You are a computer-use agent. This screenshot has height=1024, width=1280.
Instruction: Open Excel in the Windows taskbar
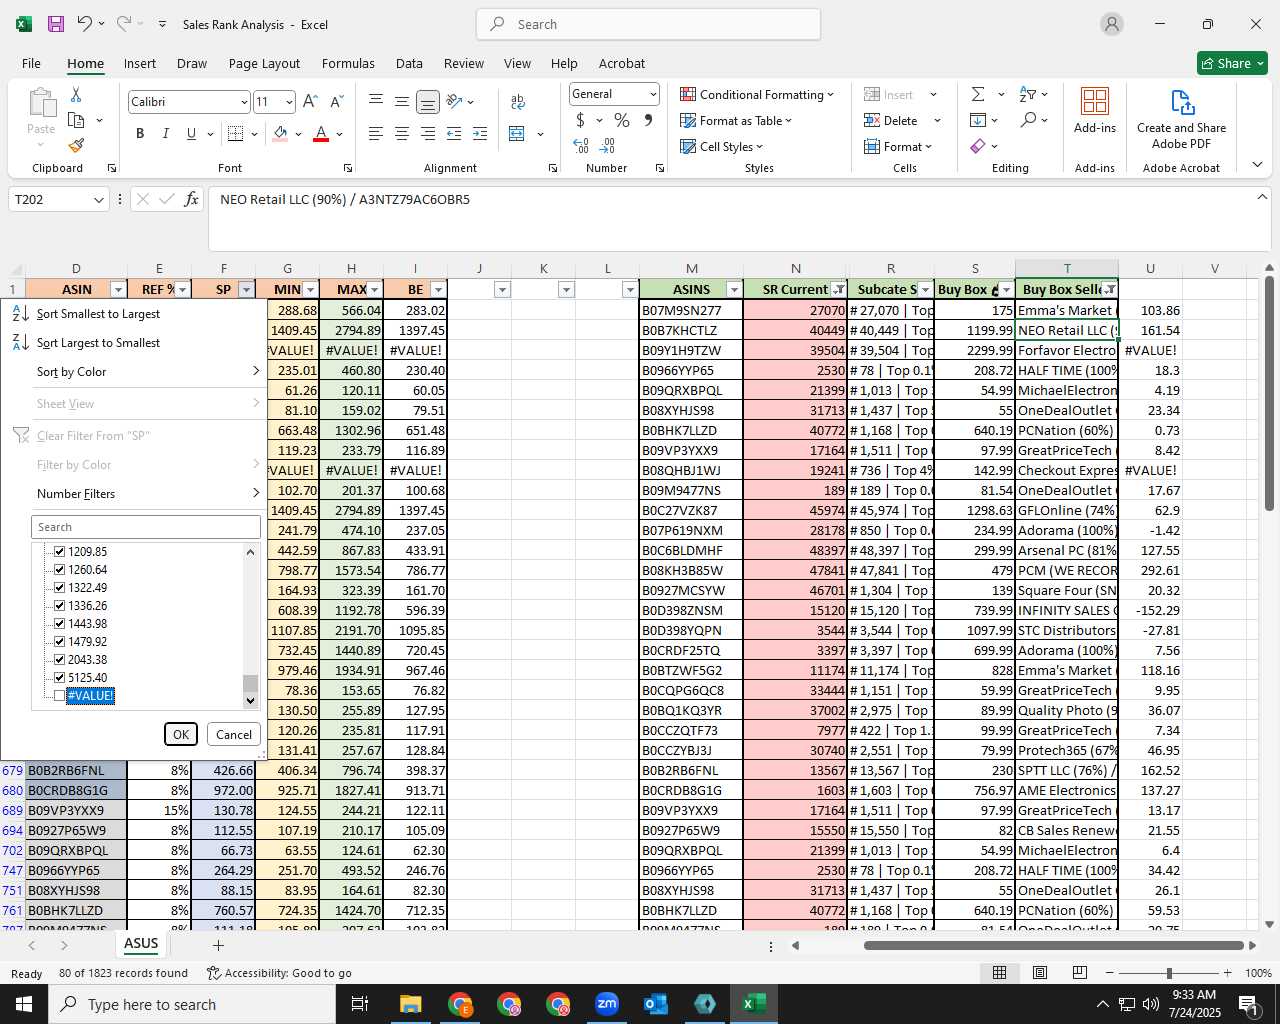click(x=754, y=1004)
